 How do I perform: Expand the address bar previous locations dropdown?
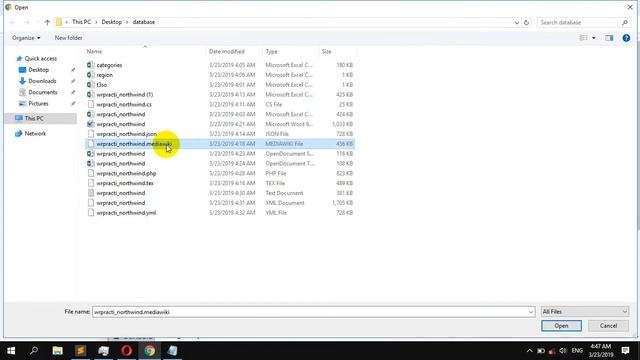517,22
